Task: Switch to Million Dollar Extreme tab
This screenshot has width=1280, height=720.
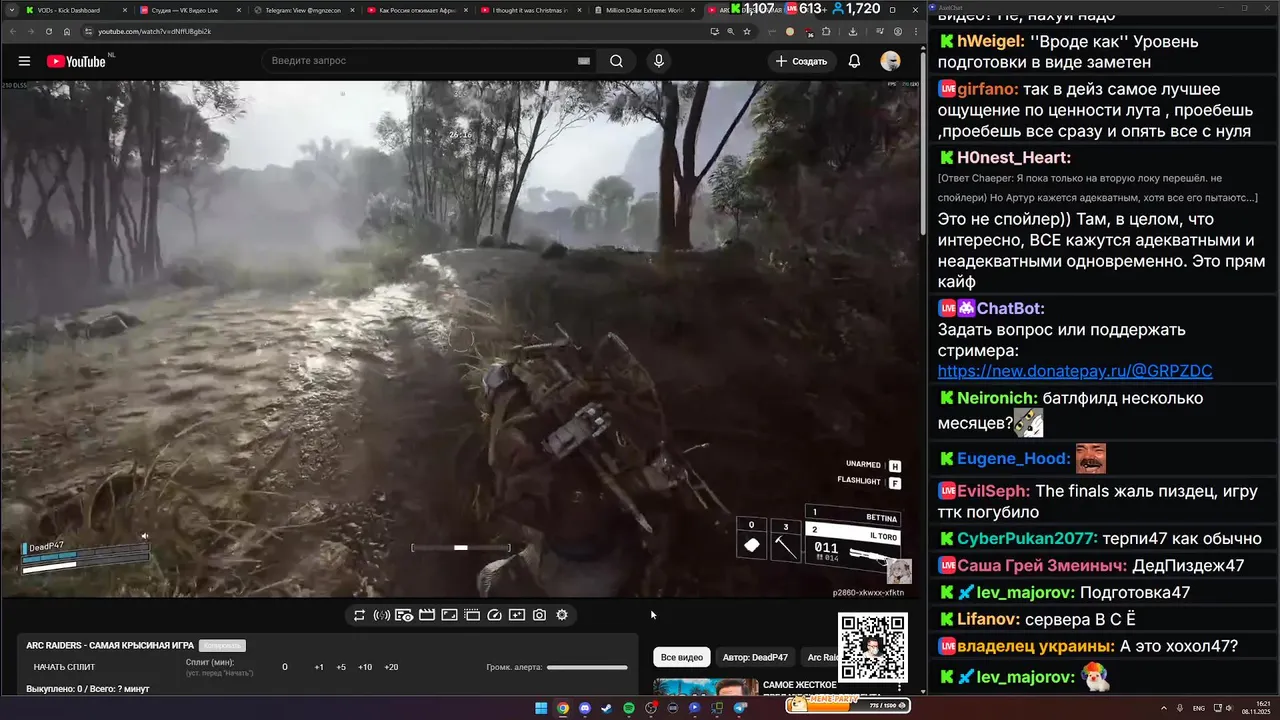Action: [643, 10]
